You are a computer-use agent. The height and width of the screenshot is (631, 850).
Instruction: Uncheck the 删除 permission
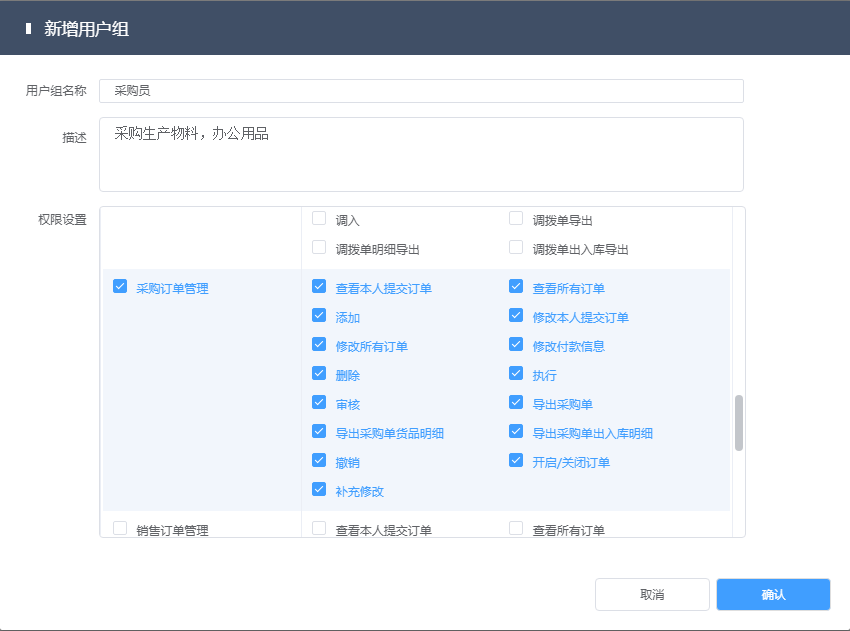point(319,374)
